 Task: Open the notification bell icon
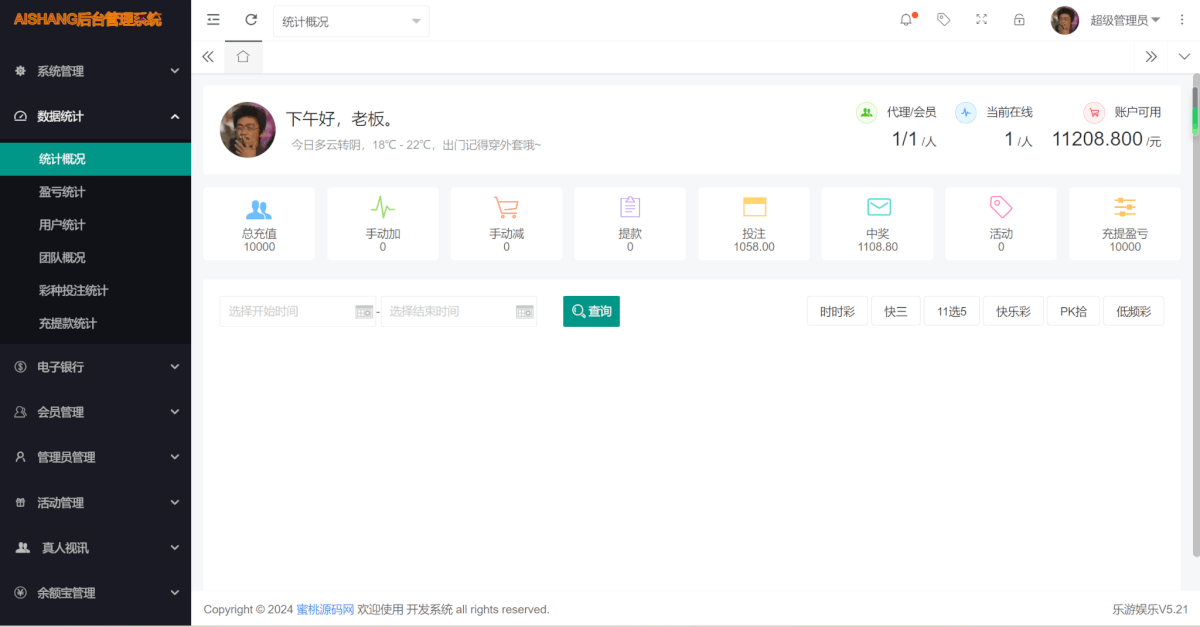coord(906,20)
